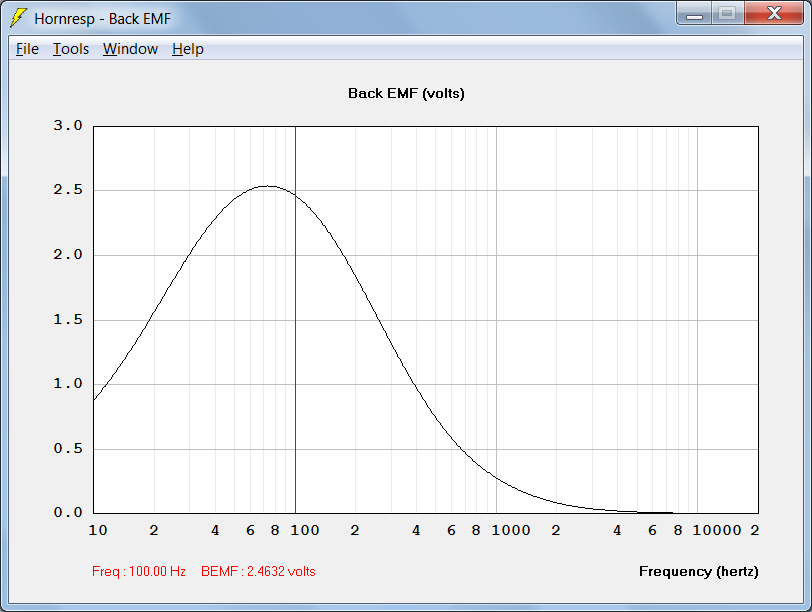Click the 1.0 label on voltage axis

point(68,383)
